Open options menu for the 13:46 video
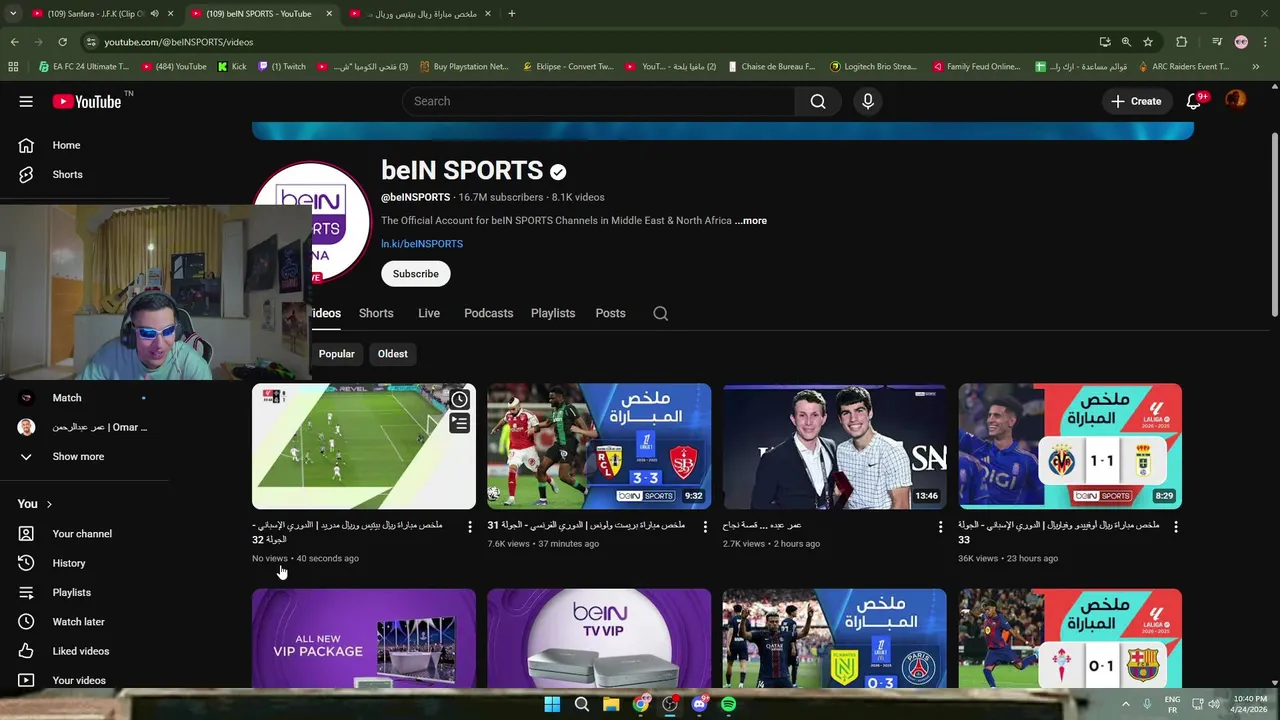1280x720 pixels. 940,527
